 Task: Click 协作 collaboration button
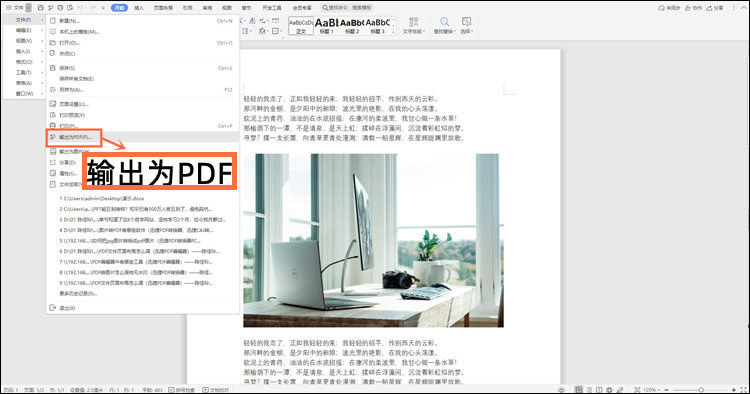(x=693, y=8)
